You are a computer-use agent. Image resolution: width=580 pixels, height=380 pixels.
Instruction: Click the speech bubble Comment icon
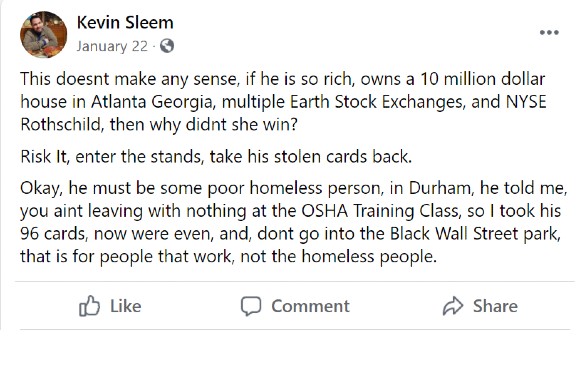[251, 306]
